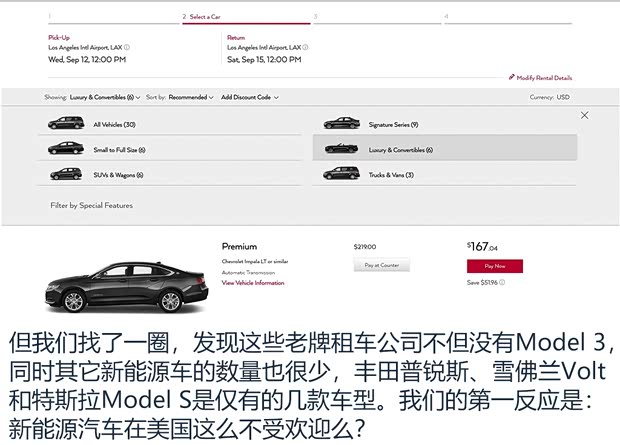Click the pencil icon next to Modify Rental Details
The width and height of the screenshot is (620, 445).
tap(512, 77)
